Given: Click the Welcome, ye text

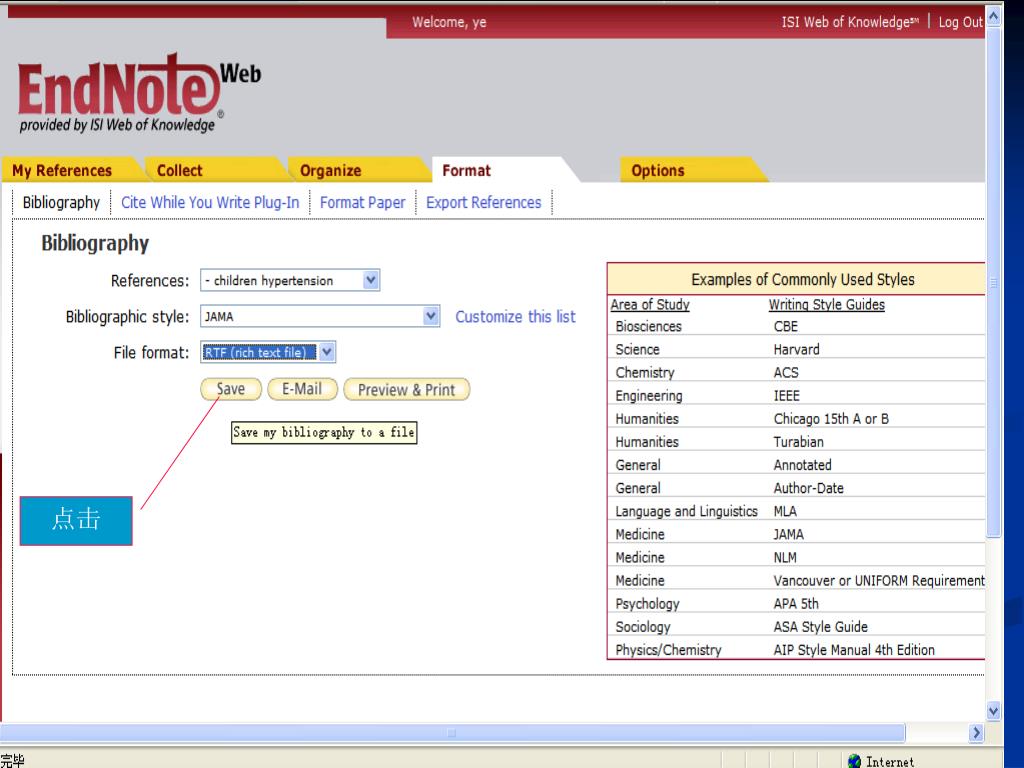Looking at the screenshot, I should [x=449, y=22].
